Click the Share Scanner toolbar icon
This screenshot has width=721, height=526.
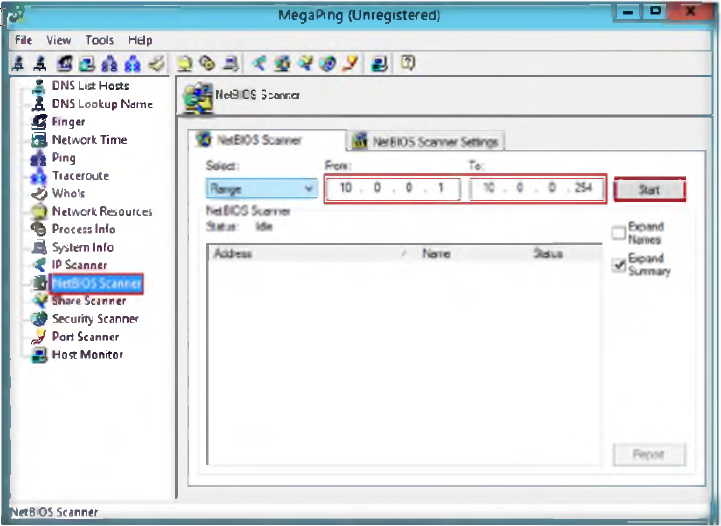tap(305, 63)
